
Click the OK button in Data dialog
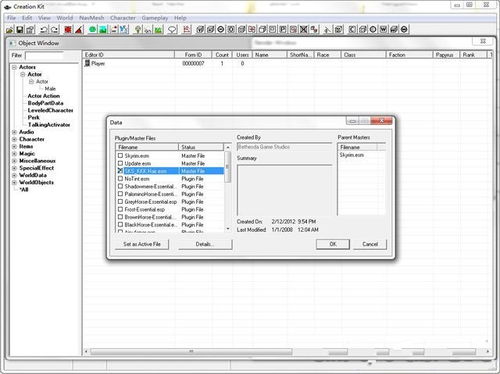tap(333, 244)
